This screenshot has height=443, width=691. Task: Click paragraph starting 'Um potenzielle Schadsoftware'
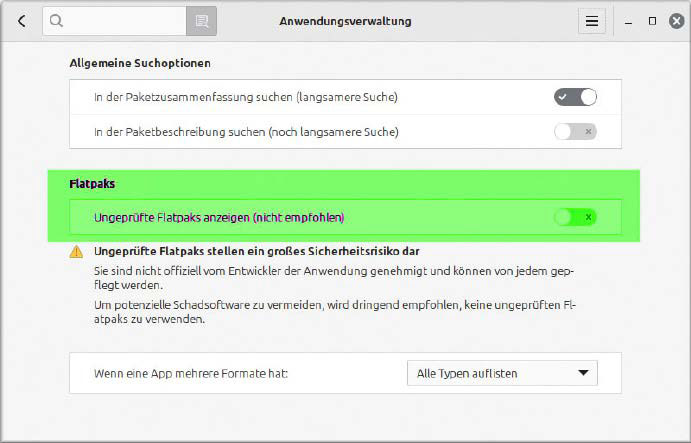[335, 312]
